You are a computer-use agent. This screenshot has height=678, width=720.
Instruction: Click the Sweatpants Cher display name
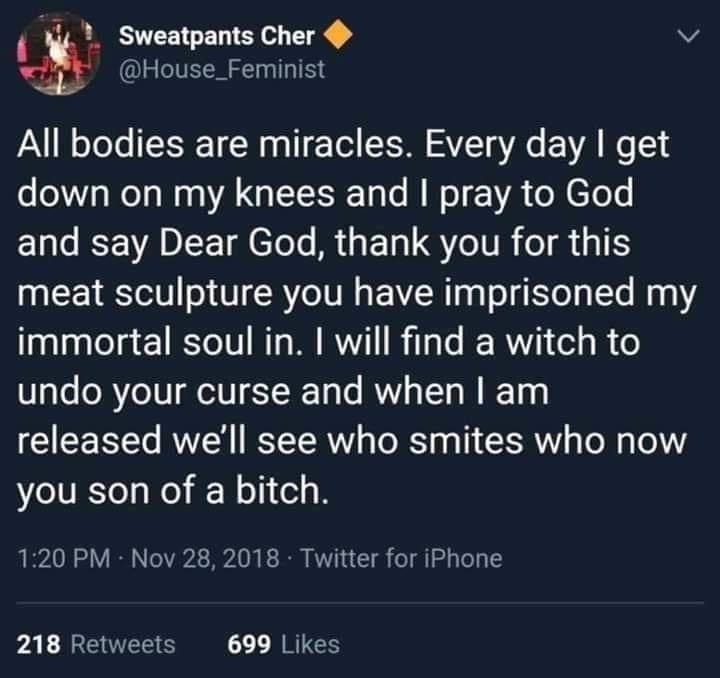click(x=217, y=38)
